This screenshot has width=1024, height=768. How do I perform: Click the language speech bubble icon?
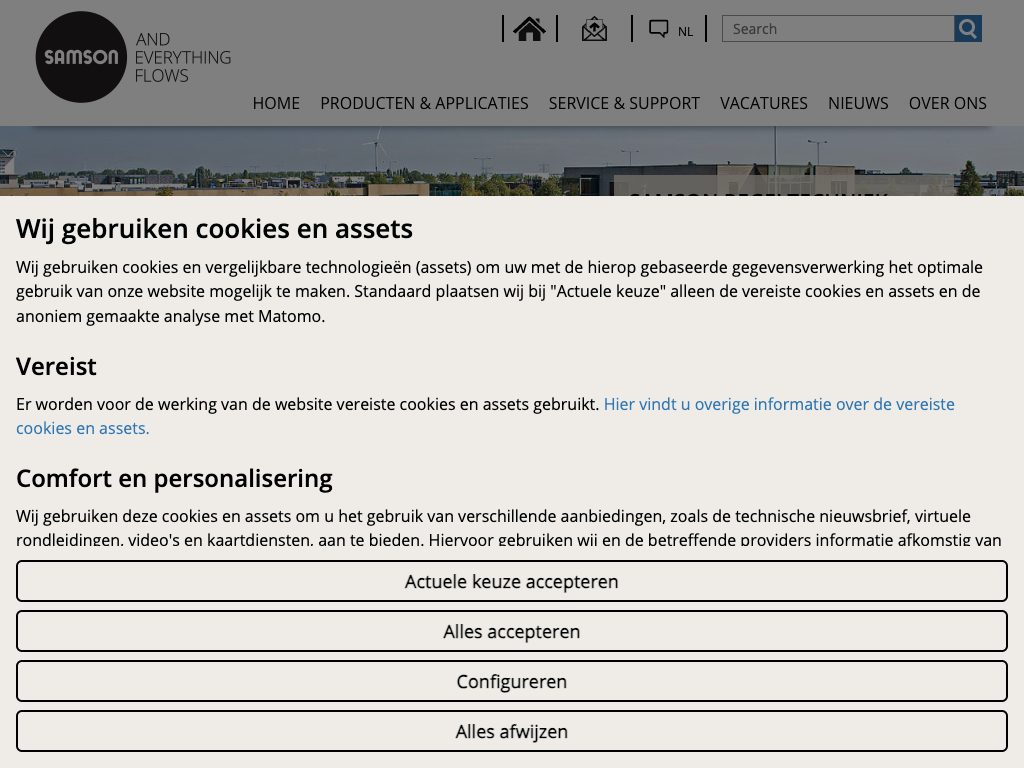click(658, 29)
